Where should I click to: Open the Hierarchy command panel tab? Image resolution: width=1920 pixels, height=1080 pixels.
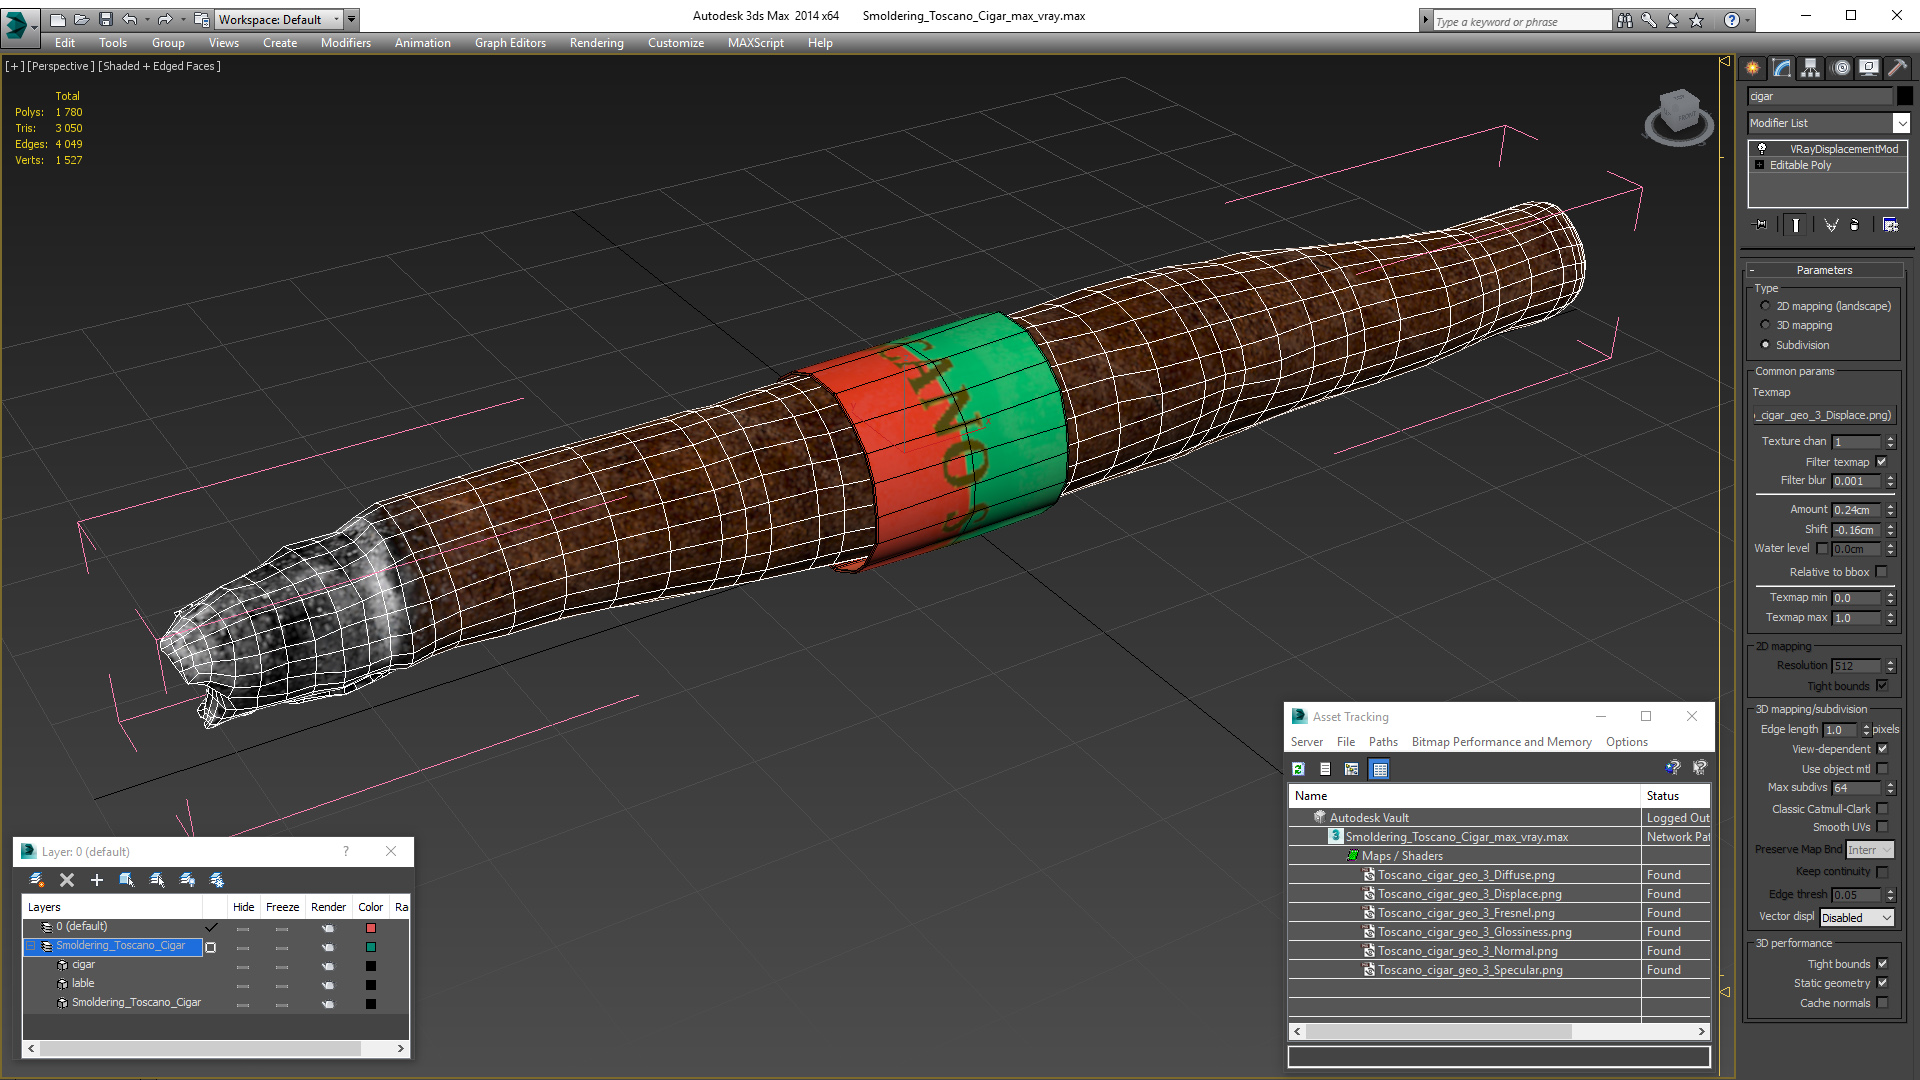tap(1811, 68)
